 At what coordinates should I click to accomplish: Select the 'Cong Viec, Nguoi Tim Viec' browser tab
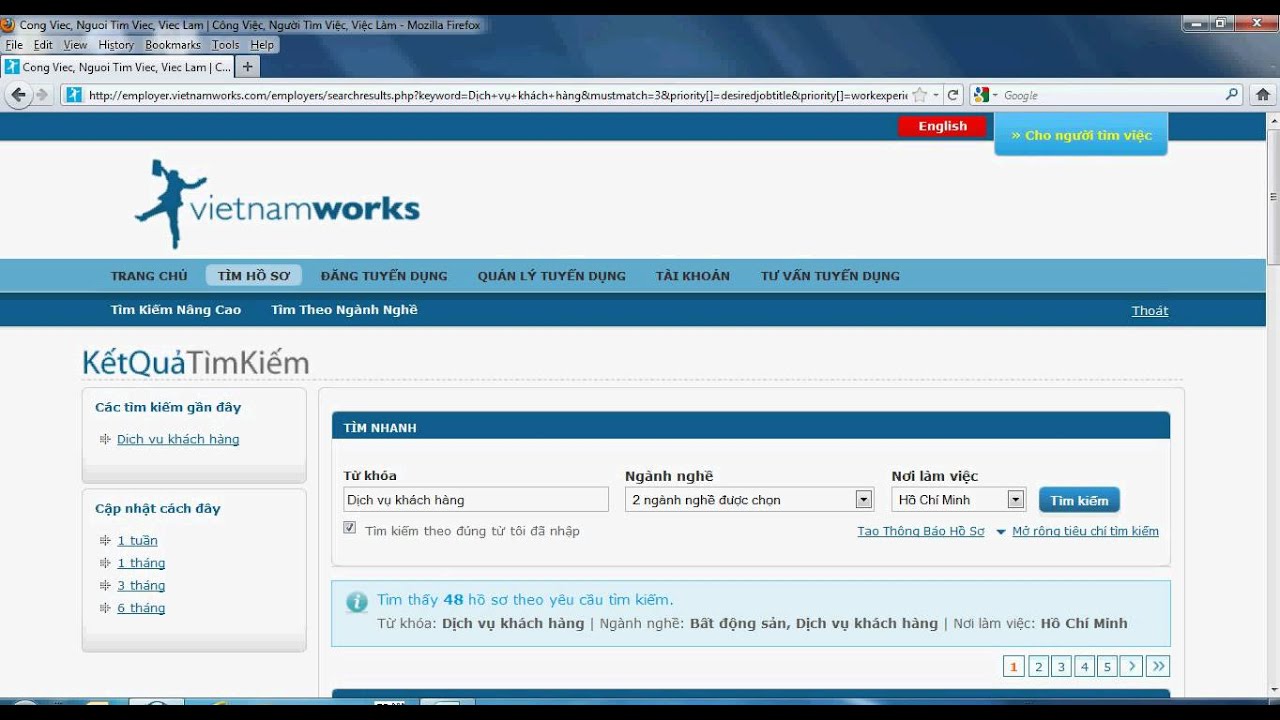coord(117,67)
